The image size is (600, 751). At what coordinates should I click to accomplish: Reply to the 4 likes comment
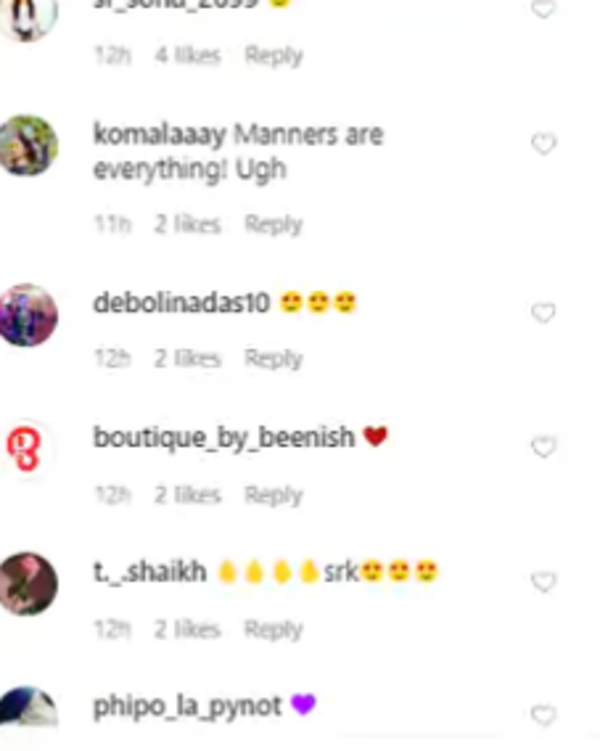pos(274,56)
